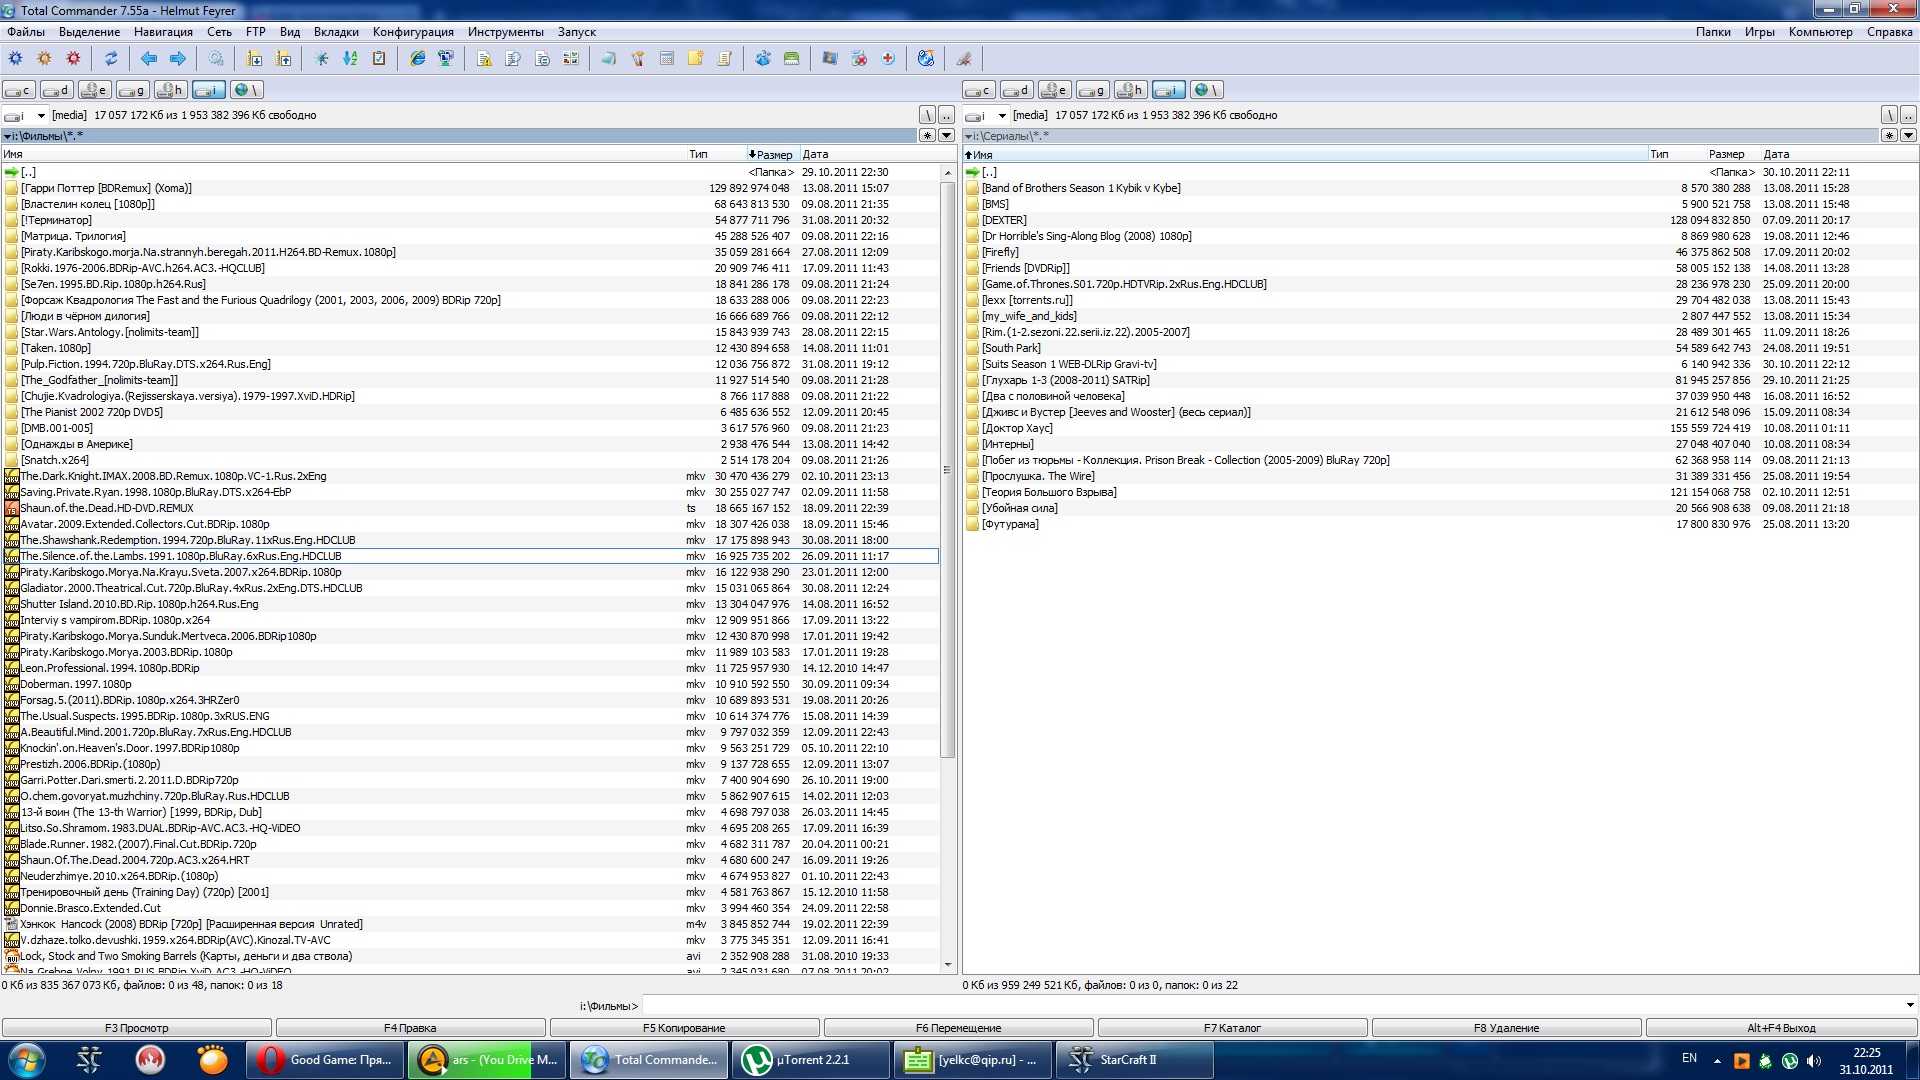Click F5 Копирование button
This screenshot has width=1920, height=1080.
point(684,1028)
